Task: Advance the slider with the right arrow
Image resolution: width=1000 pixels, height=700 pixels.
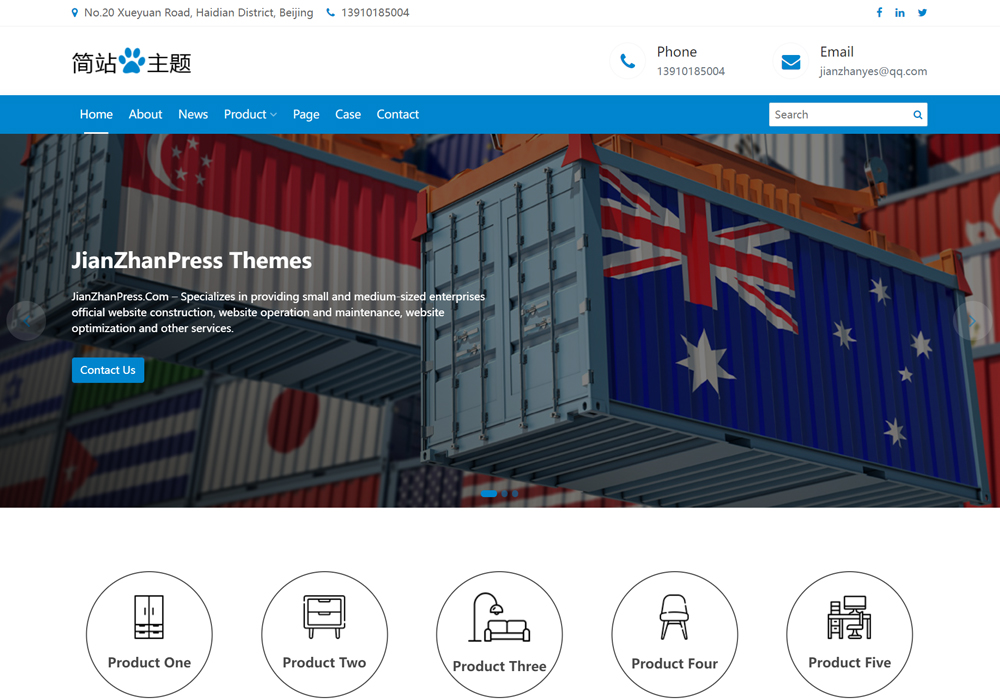Action: click(971, 321)
